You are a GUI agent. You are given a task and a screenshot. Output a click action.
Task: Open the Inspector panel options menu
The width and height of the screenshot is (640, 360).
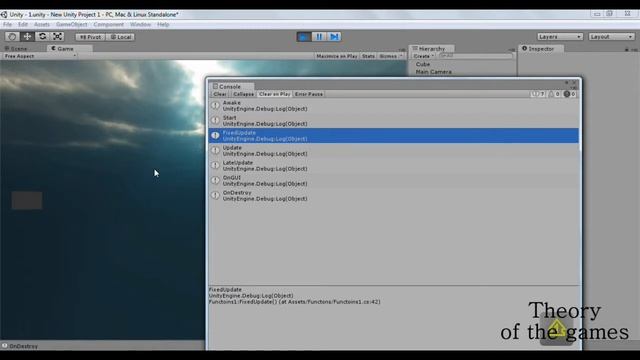coord(634,49)
